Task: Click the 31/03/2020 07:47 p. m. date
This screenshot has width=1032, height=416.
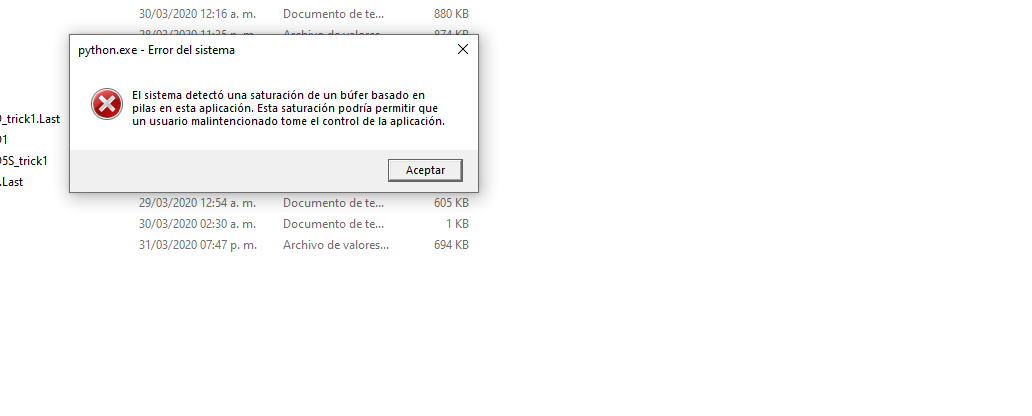Action: tap(198, 245)
